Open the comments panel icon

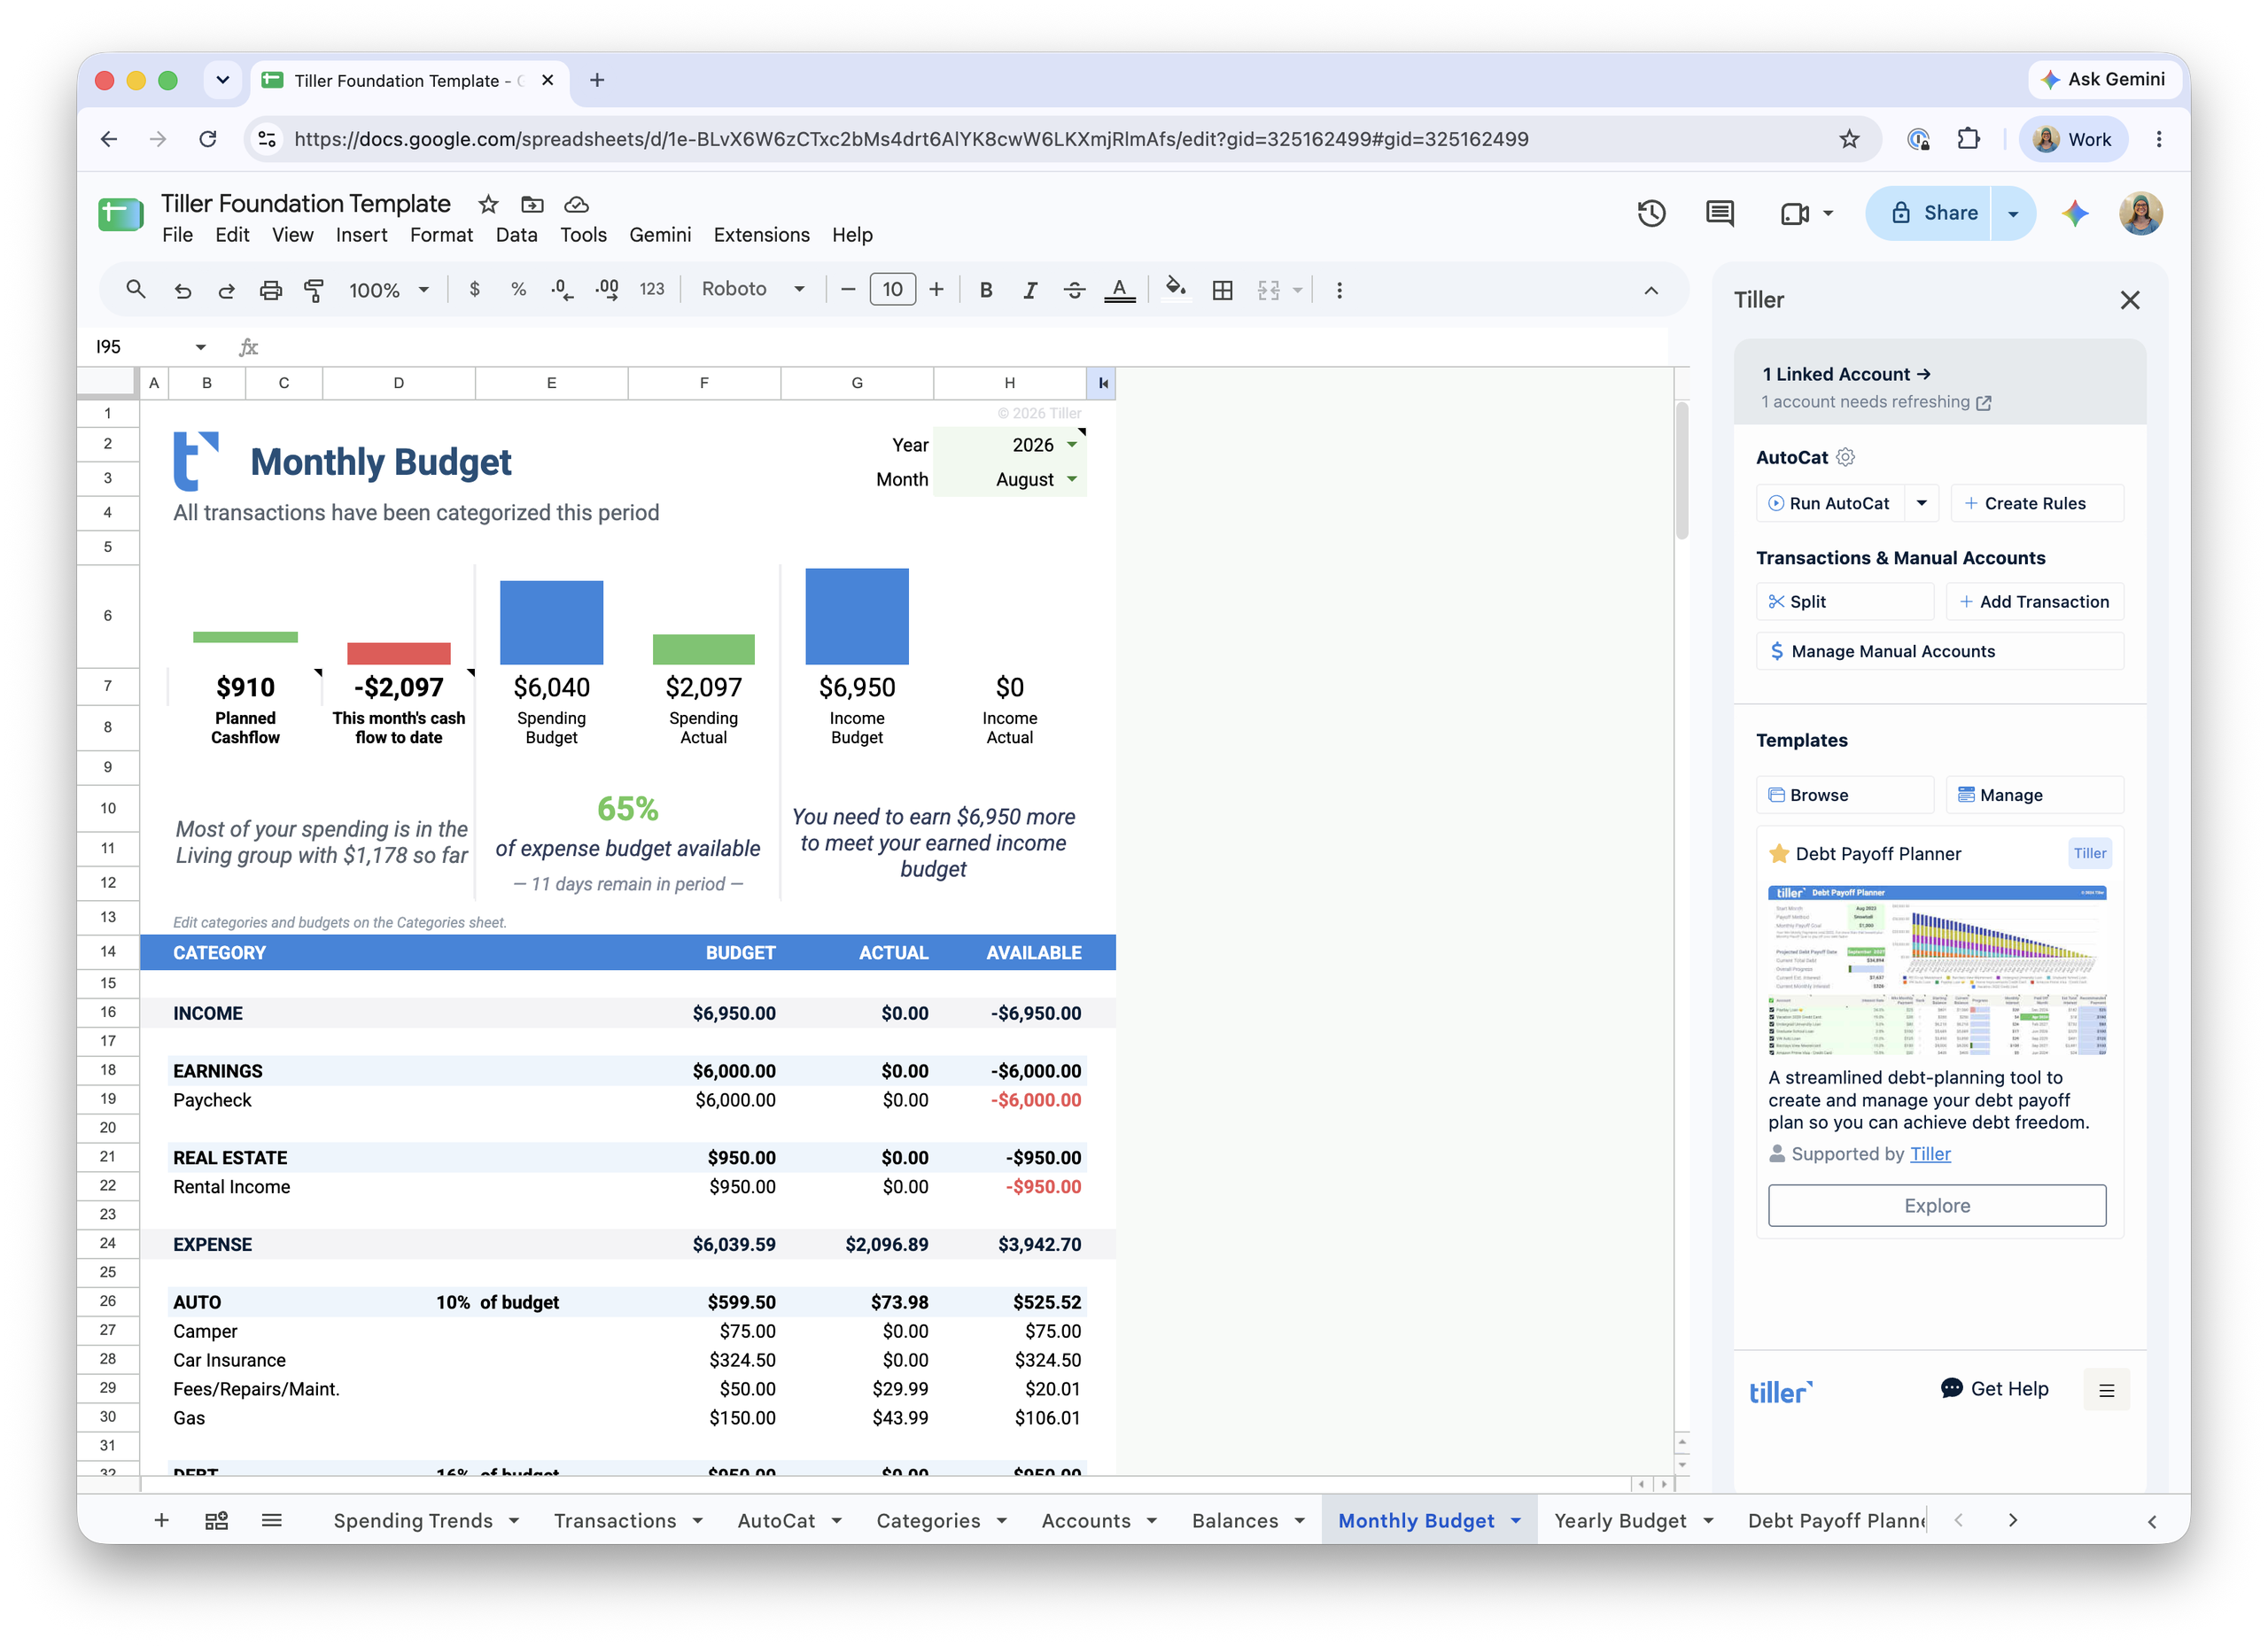pyautogui.click(x=1719, y=212)
